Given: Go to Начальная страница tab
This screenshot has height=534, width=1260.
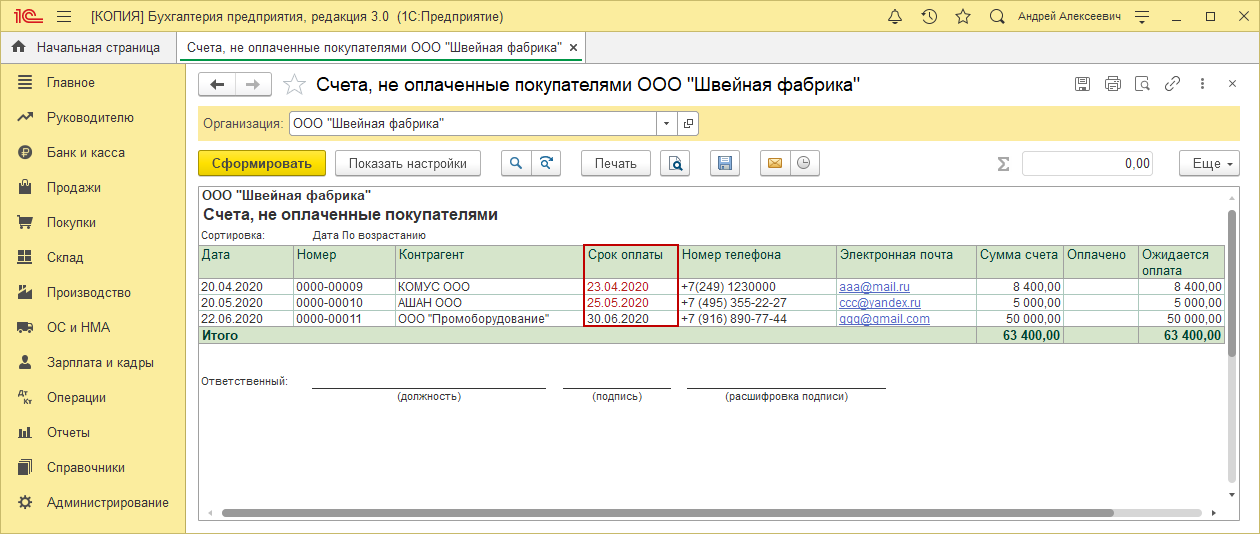Looking at the screenshot, I should [x=86, y=47].
